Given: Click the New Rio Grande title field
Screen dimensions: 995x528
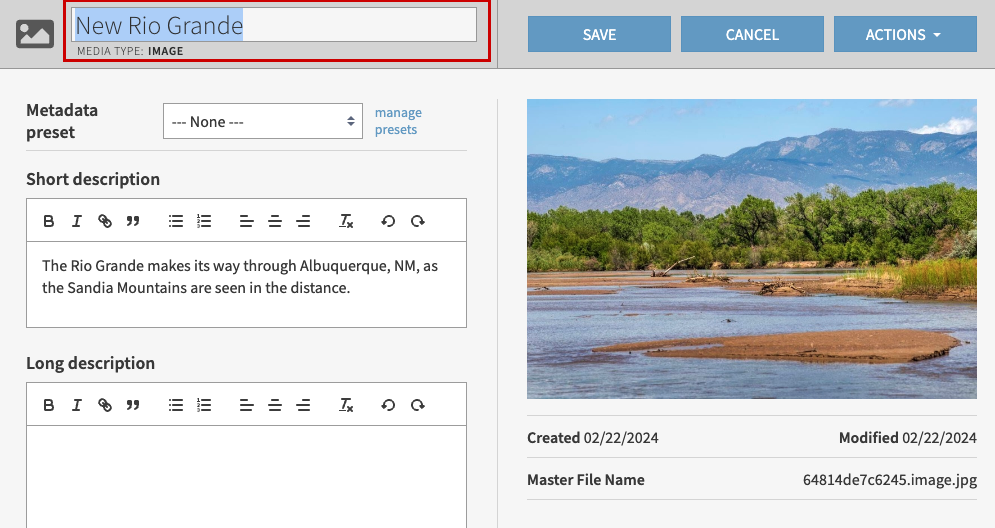Looking at the screenshot, I should (274, 25).
